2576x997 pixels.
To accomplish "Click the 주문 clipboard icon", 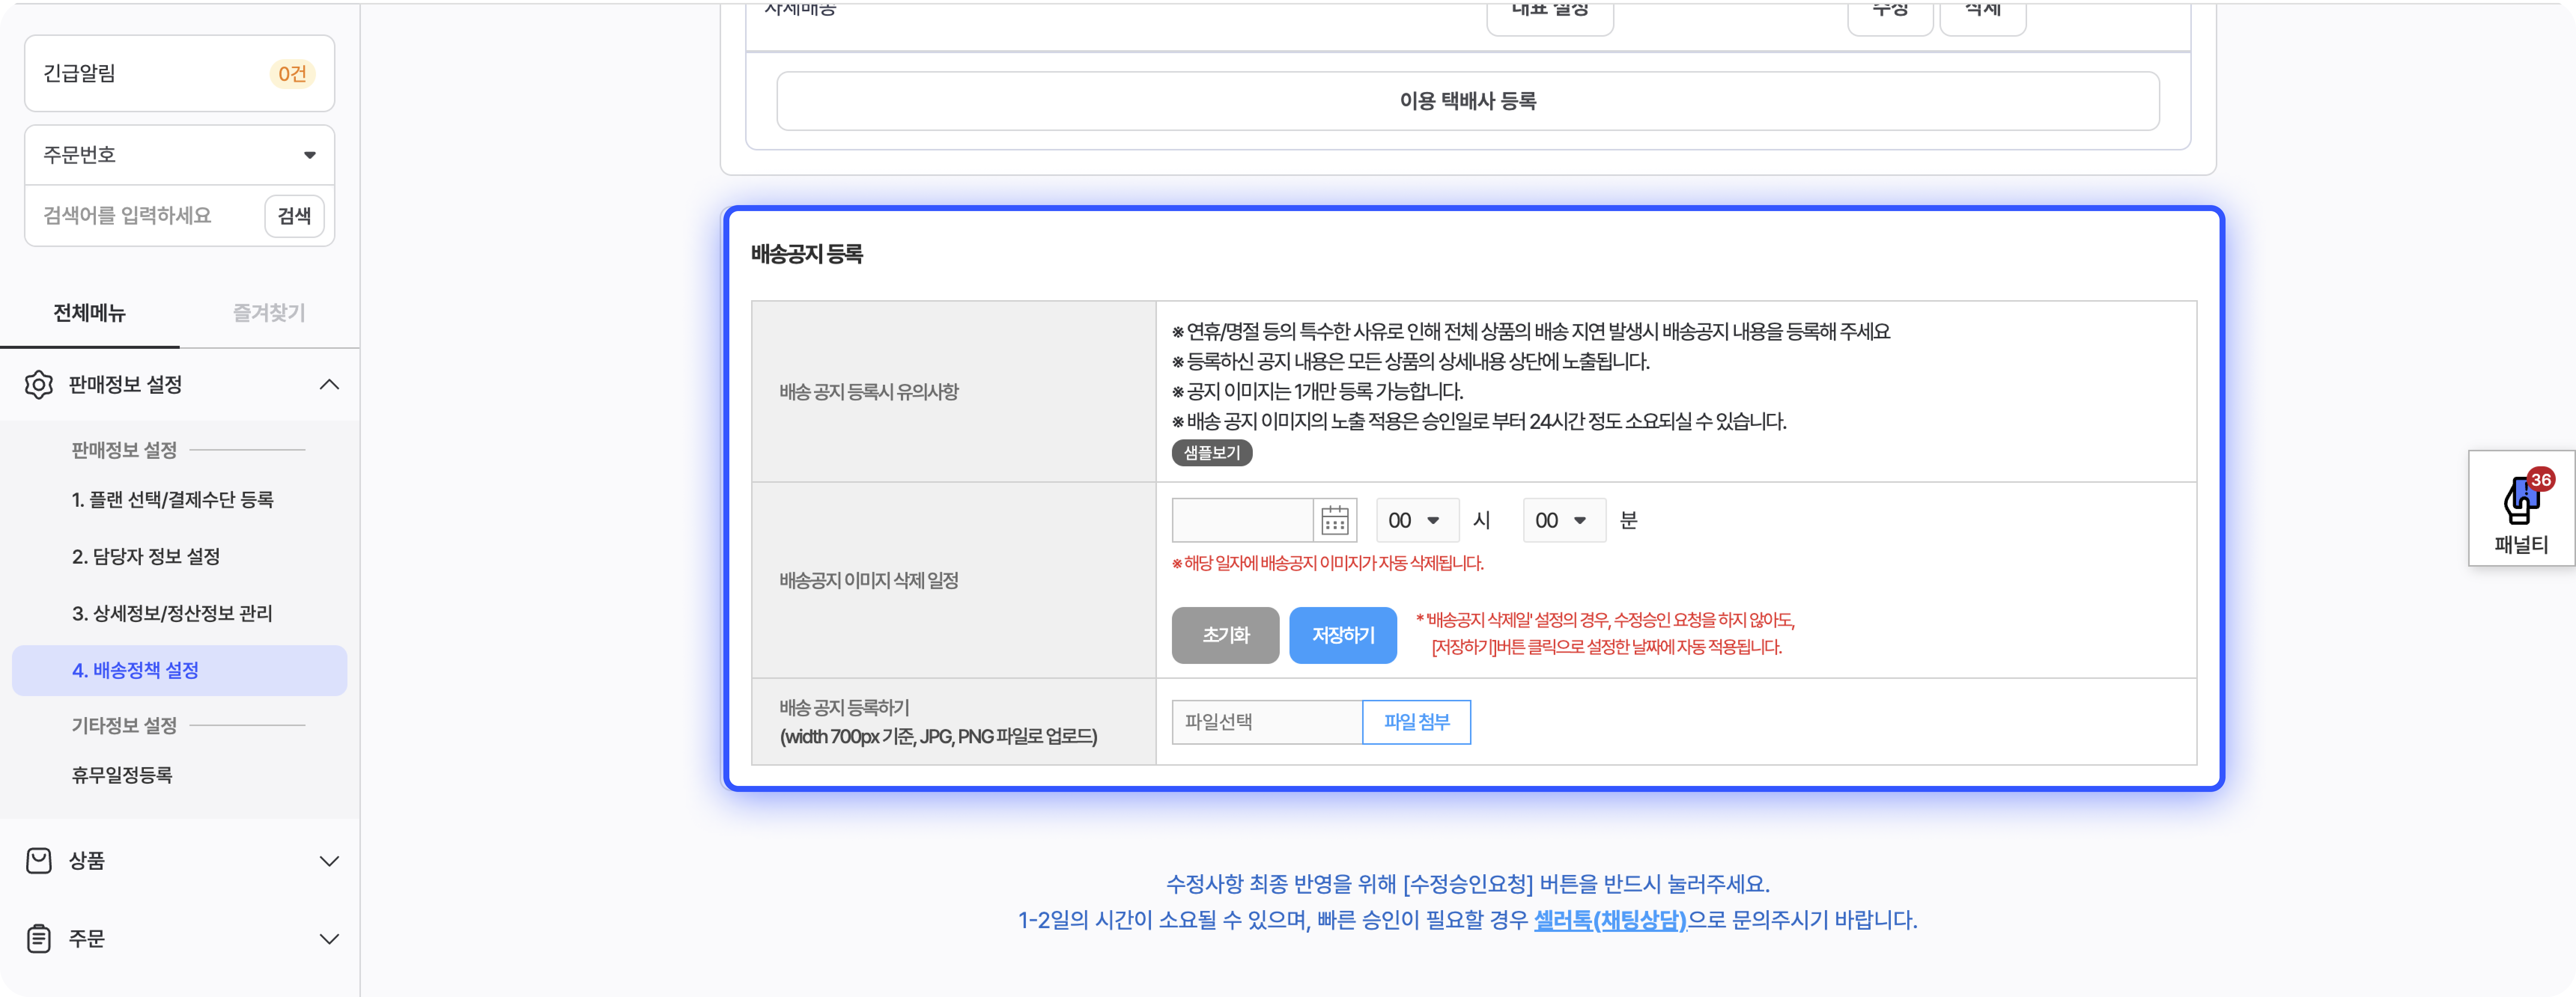I will 39,939.
